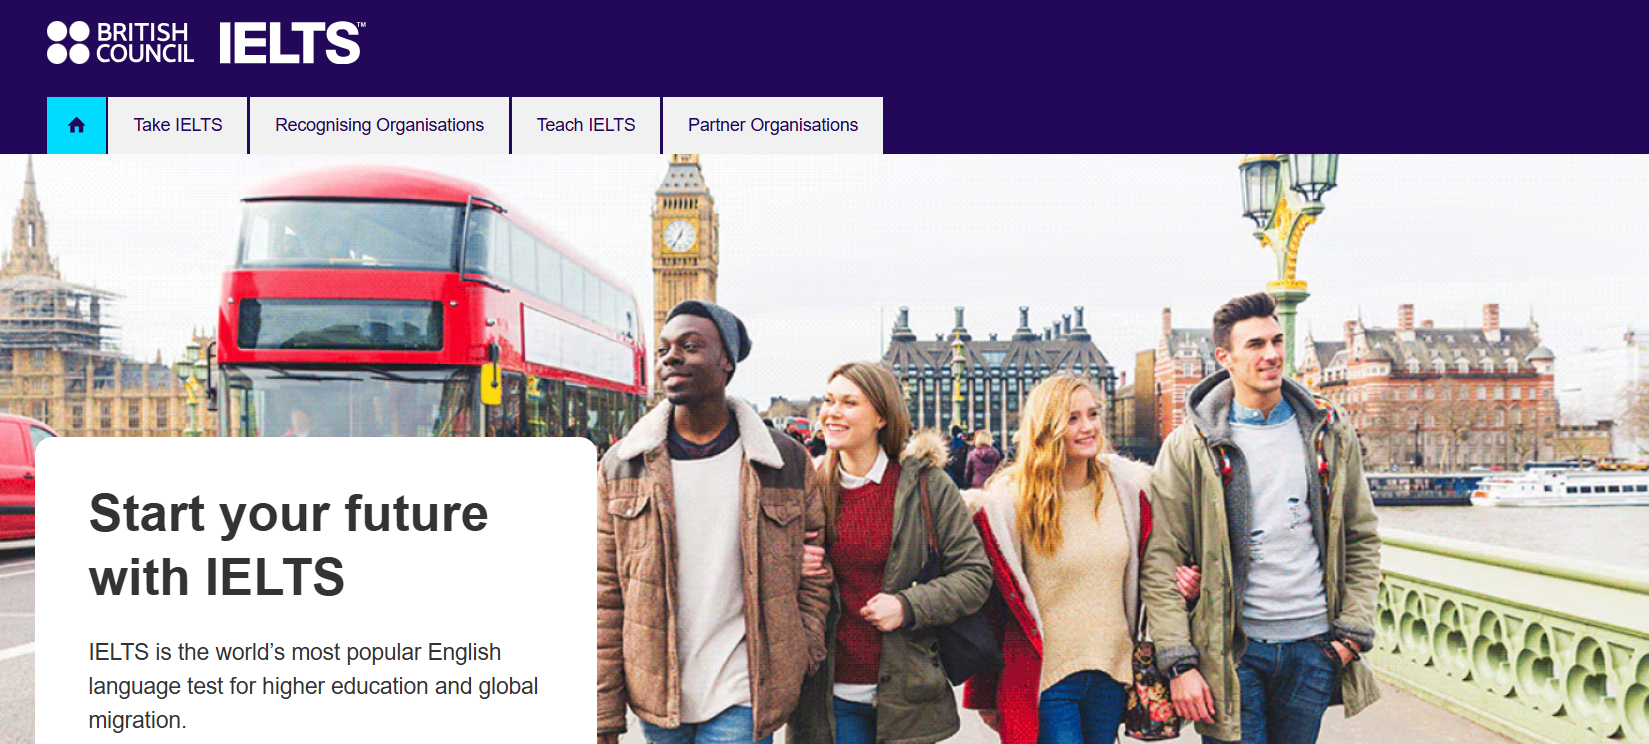Viewport: 1649px width, 744px height.
Task: Click the 'Start your future with IELTS' heading
Action: pos(288,545)
